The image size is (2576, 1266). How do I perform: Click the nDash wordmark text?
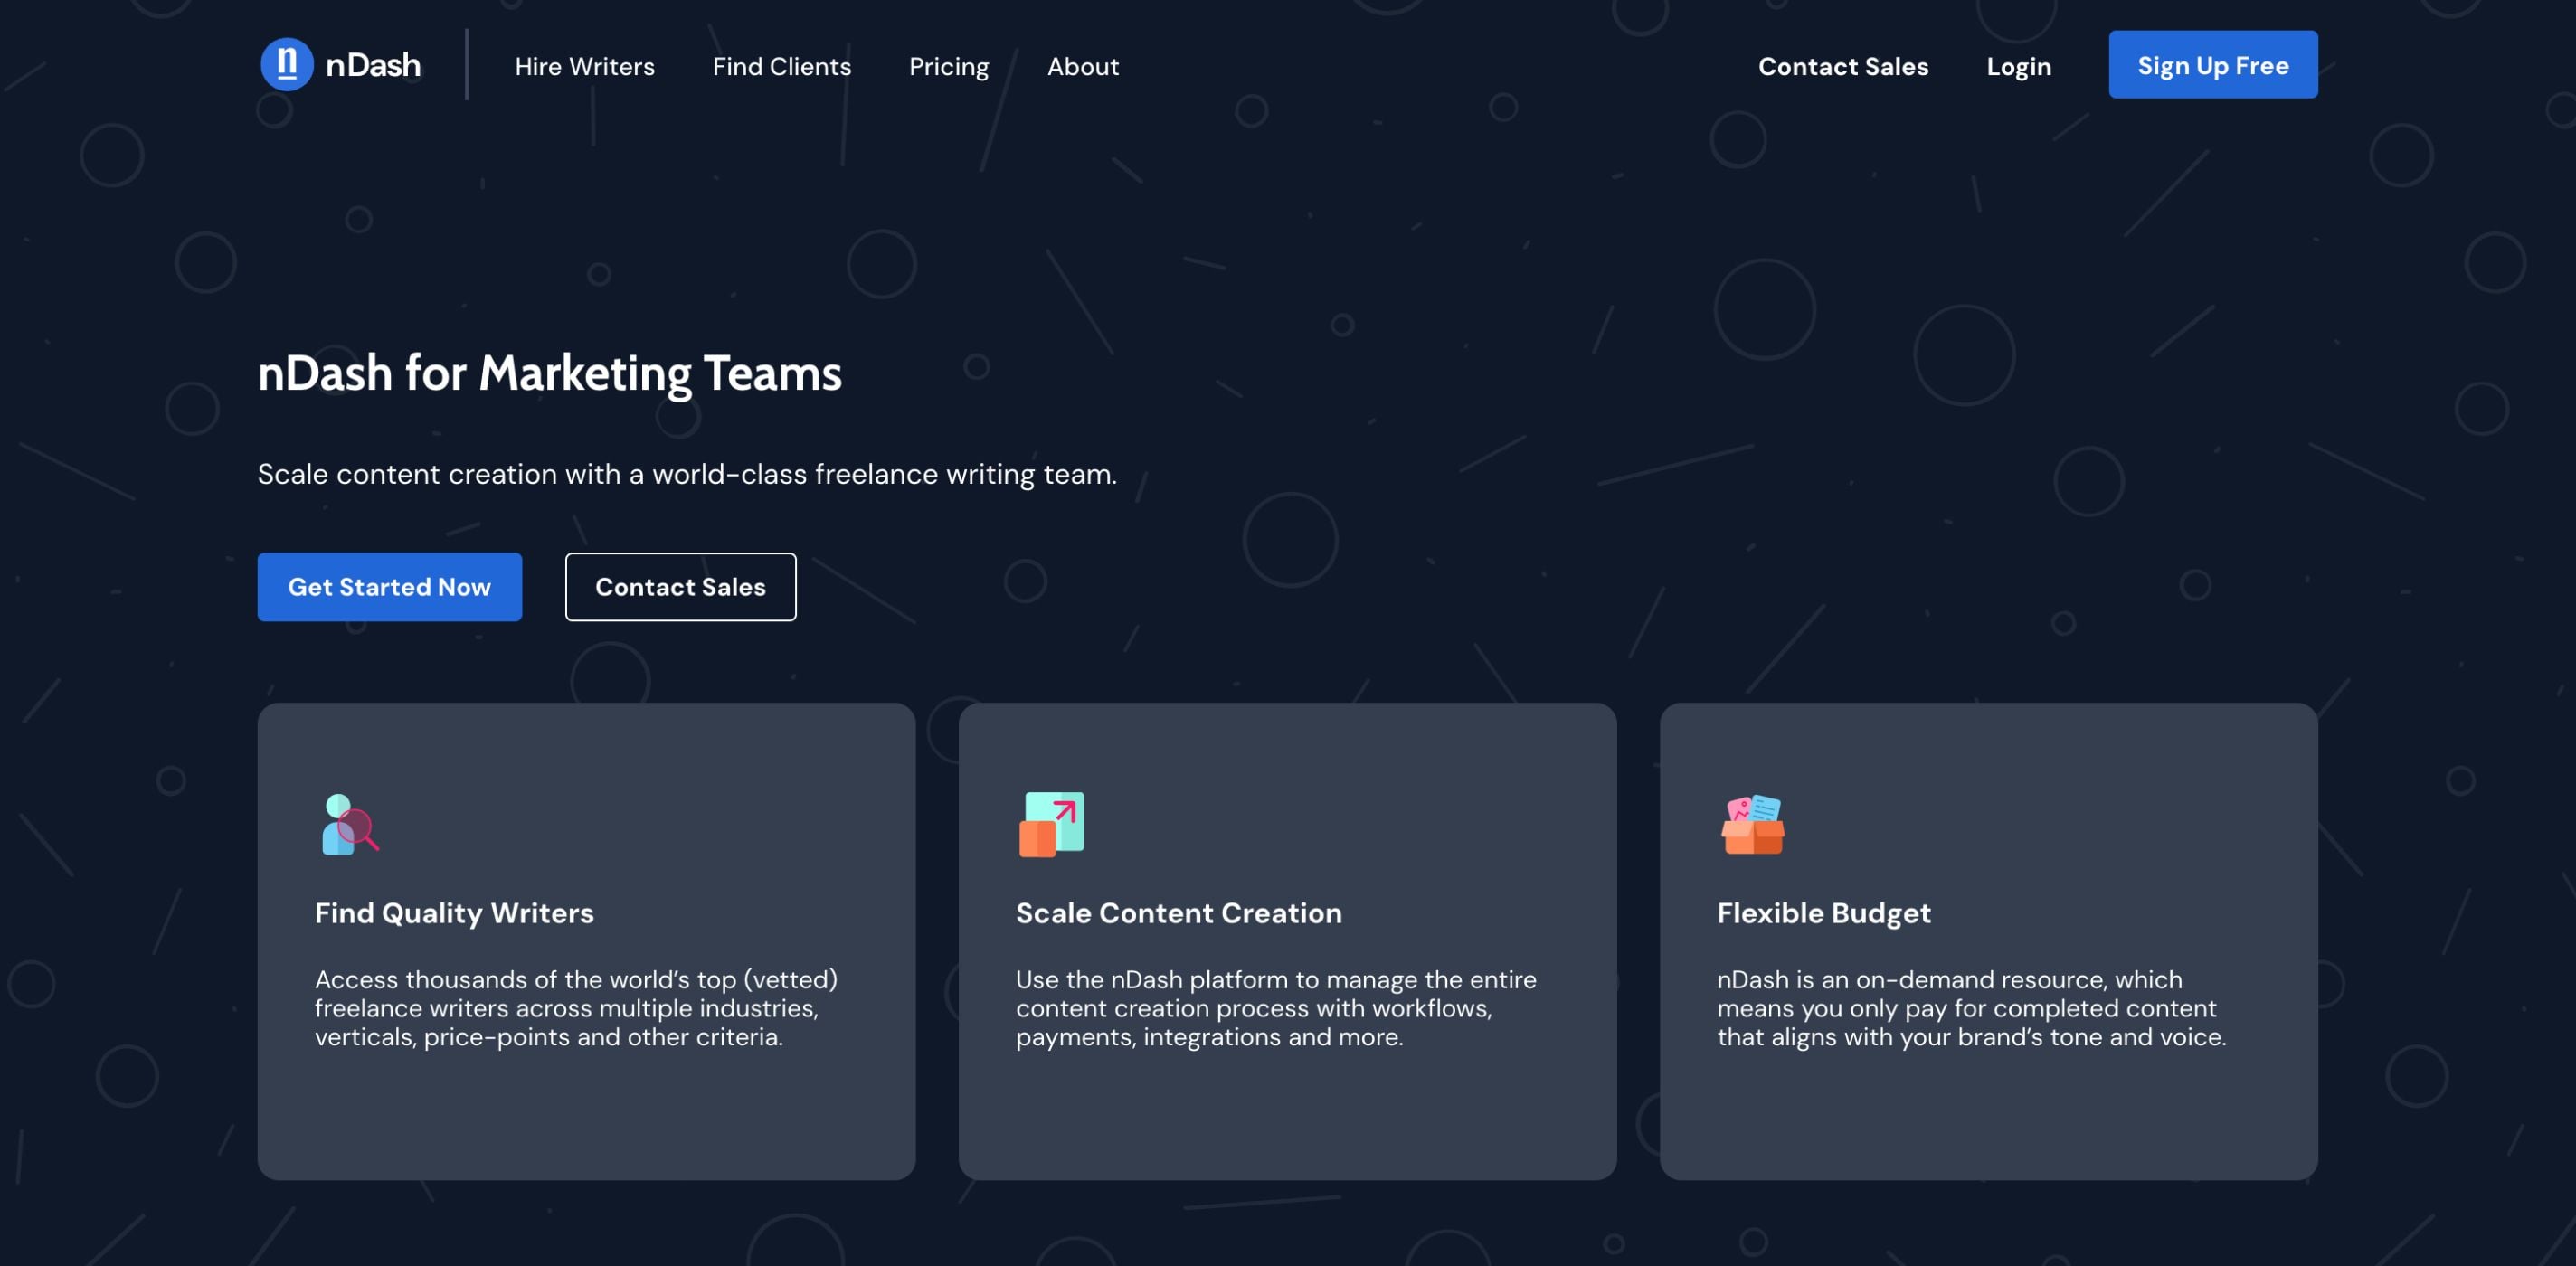[373, 65]
